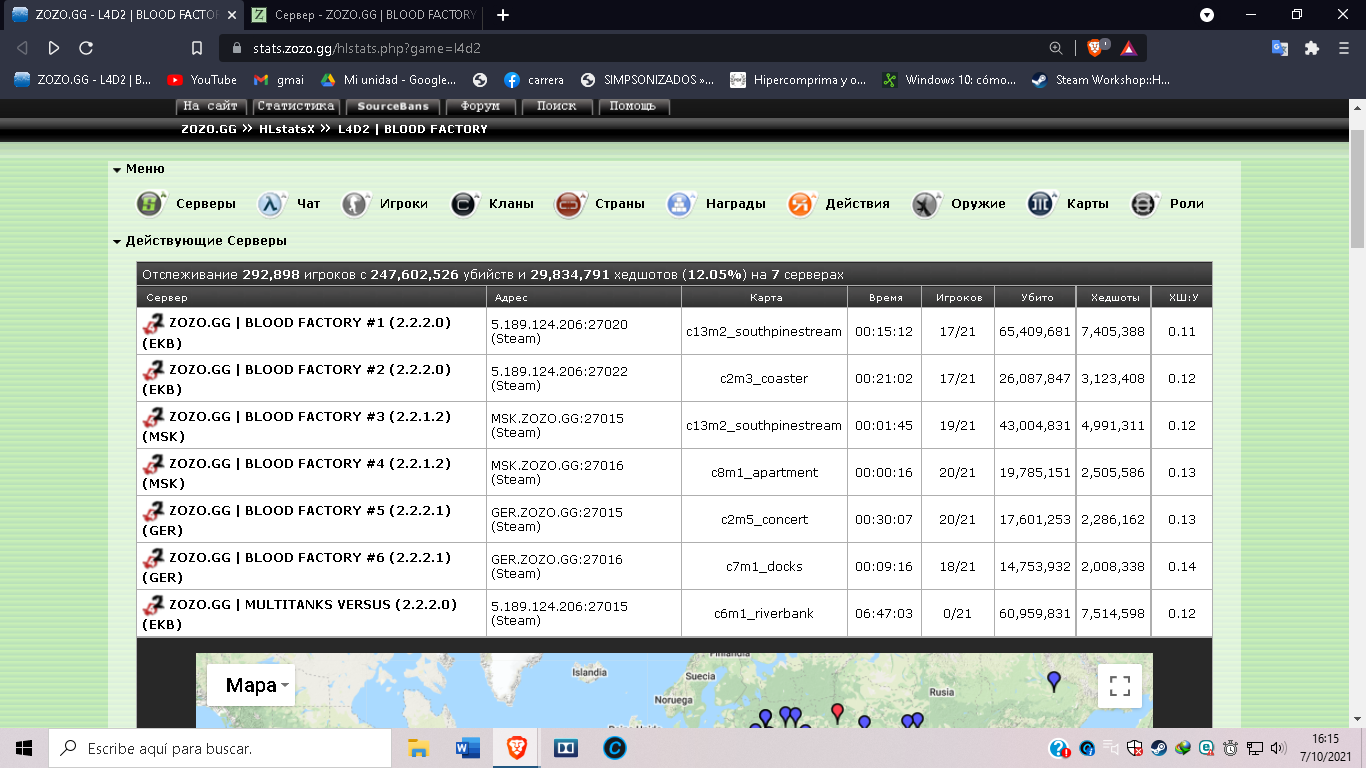Click the game icon beside MULTITANKS VERSUS server
1366x768 pixels.
pos(153,606)
